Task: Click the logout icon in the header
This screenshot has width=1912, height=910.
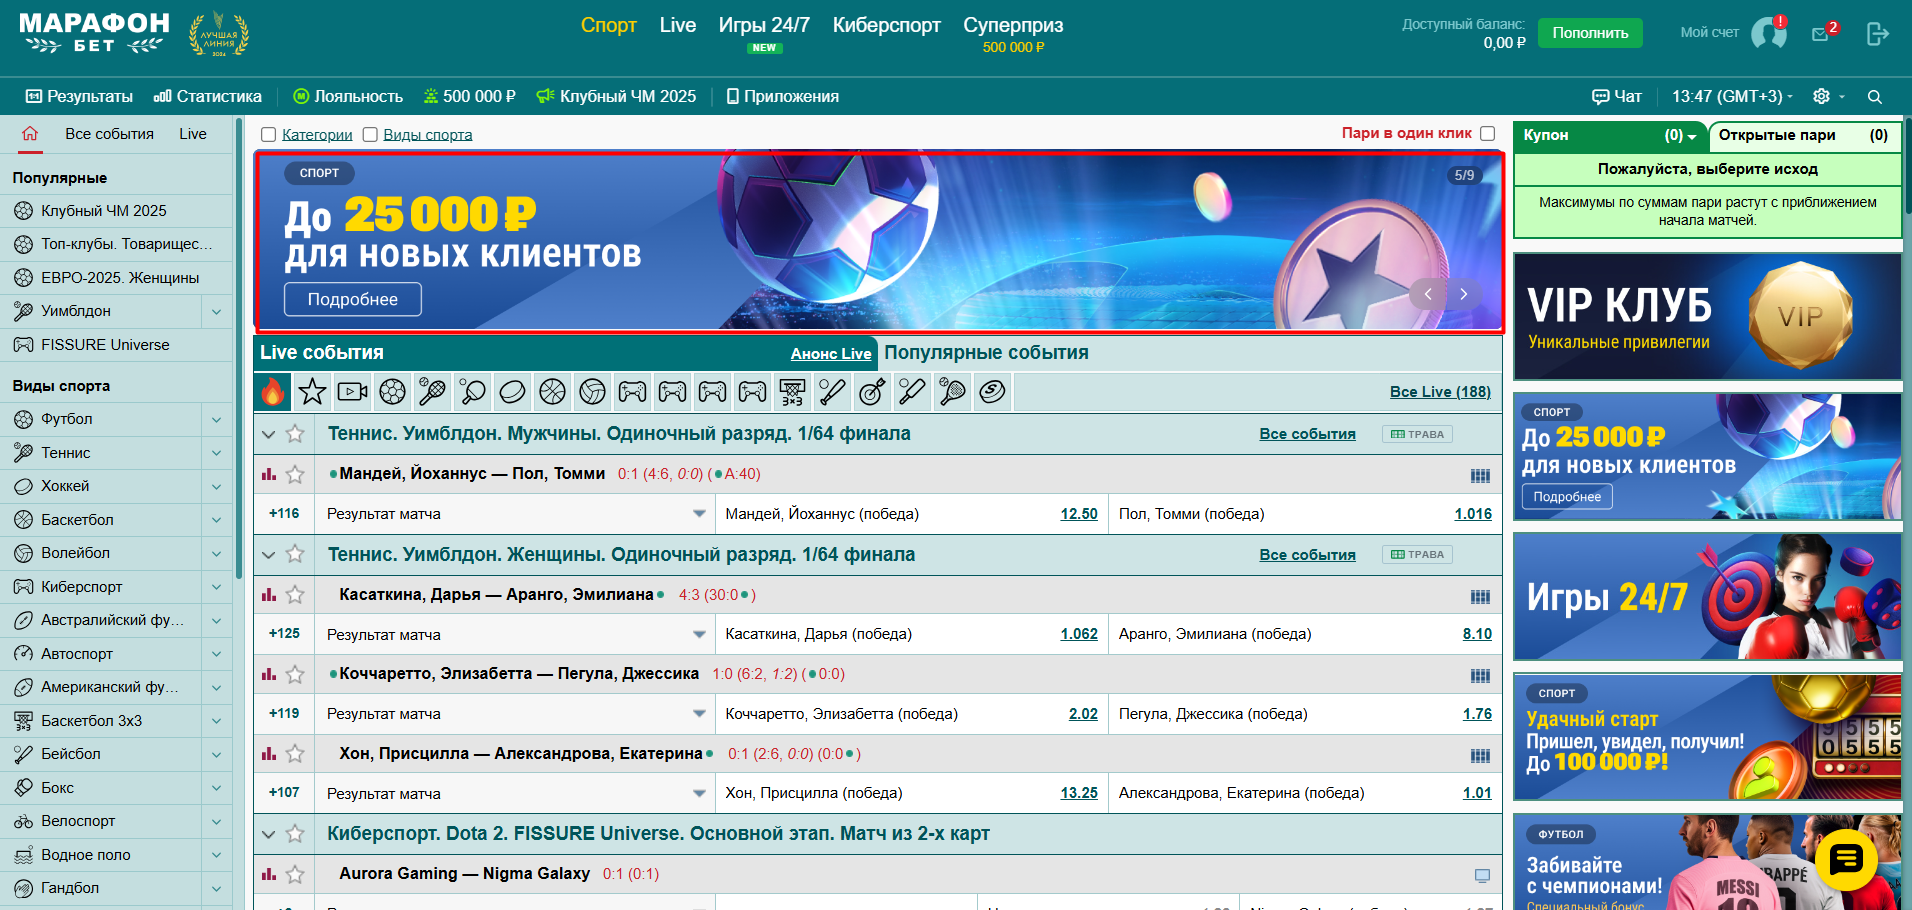Action: 1877,34
